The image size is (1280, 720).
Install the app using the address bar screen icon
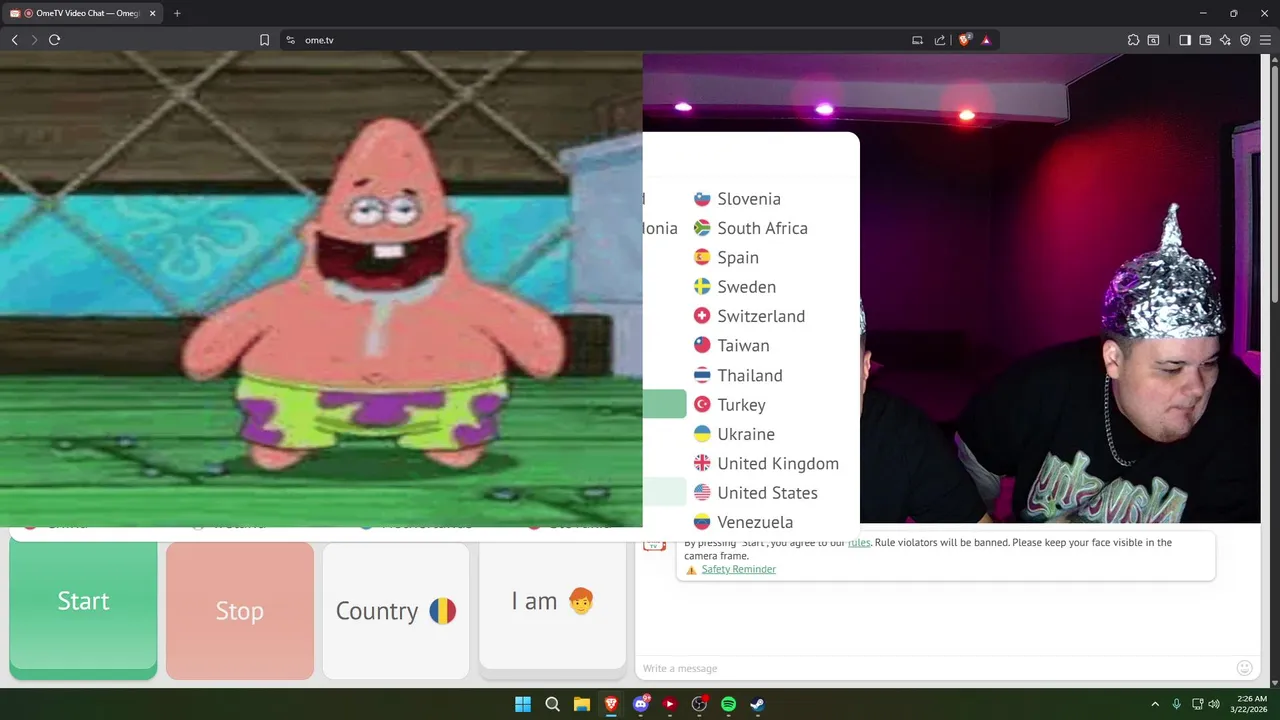click(x=917, y=40)
